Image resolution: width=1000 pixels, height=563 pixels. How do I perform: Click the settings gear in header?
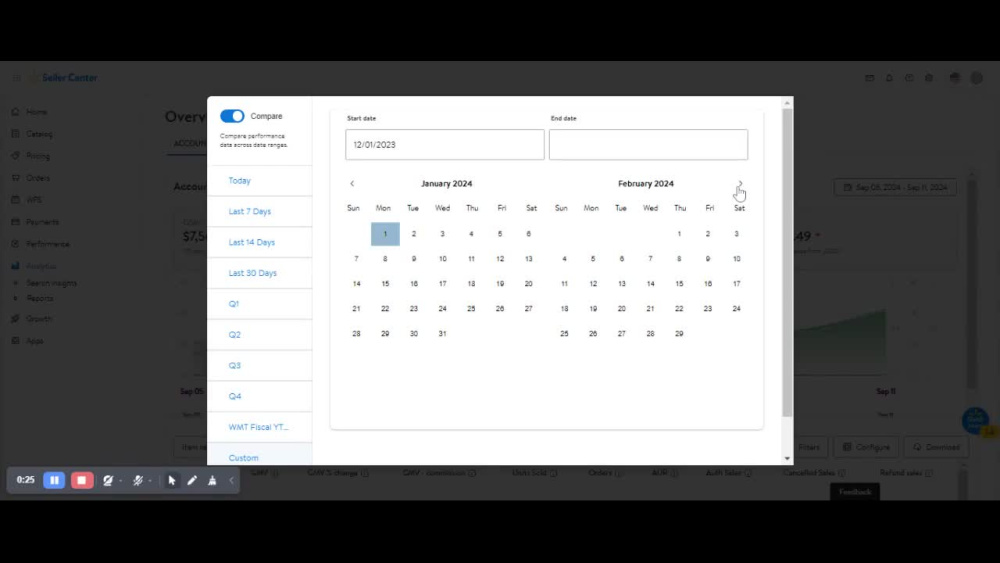pyautogui.click(x=929, y=78)
